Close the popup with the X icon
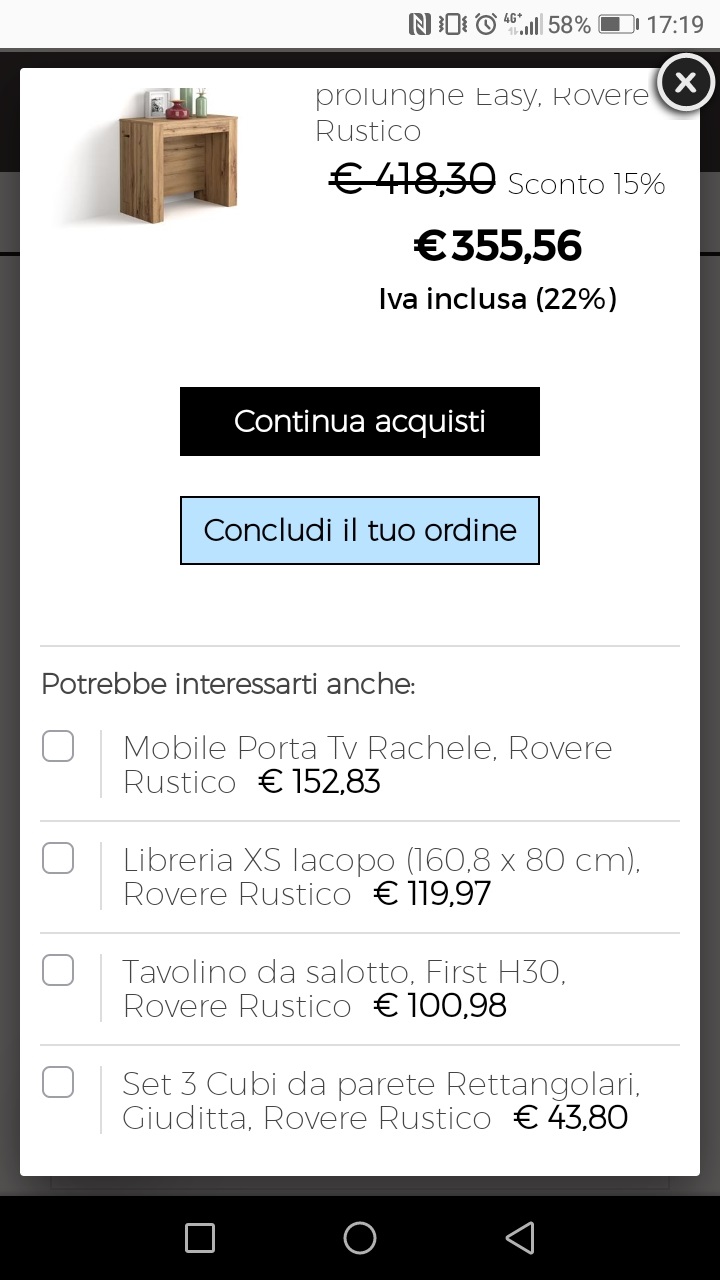This screenshot has height=1280, width=720. 685,83
